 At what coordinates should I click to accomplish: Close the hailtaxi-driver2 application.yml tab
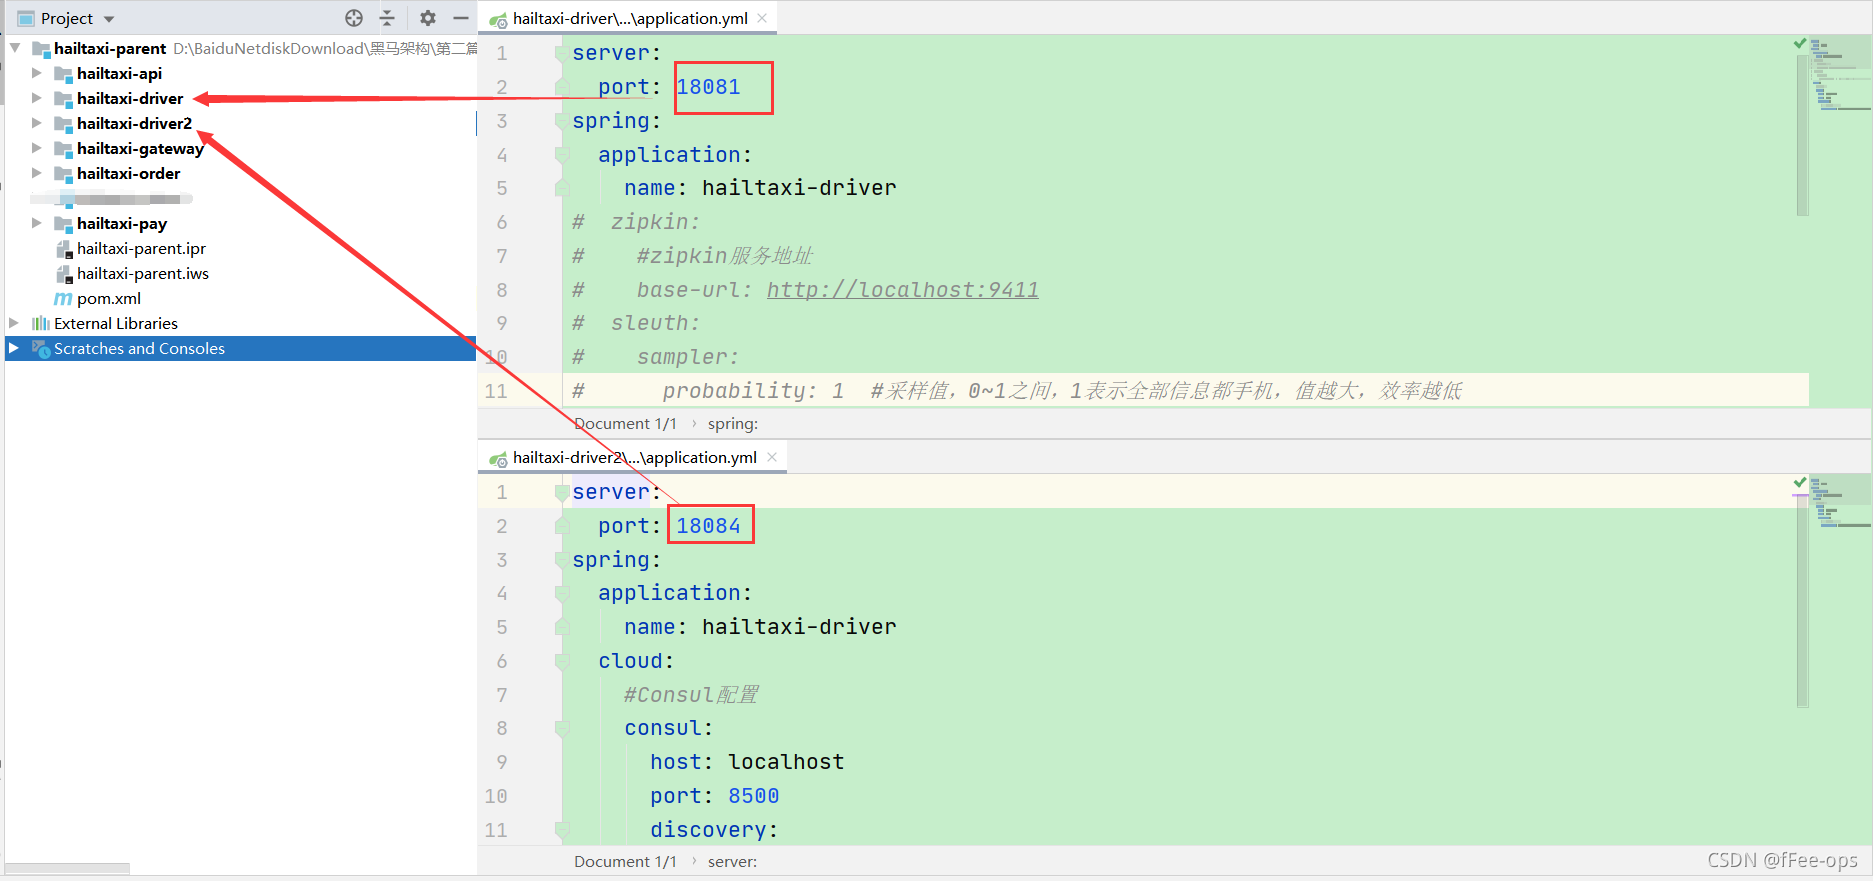tap(772, 457)
